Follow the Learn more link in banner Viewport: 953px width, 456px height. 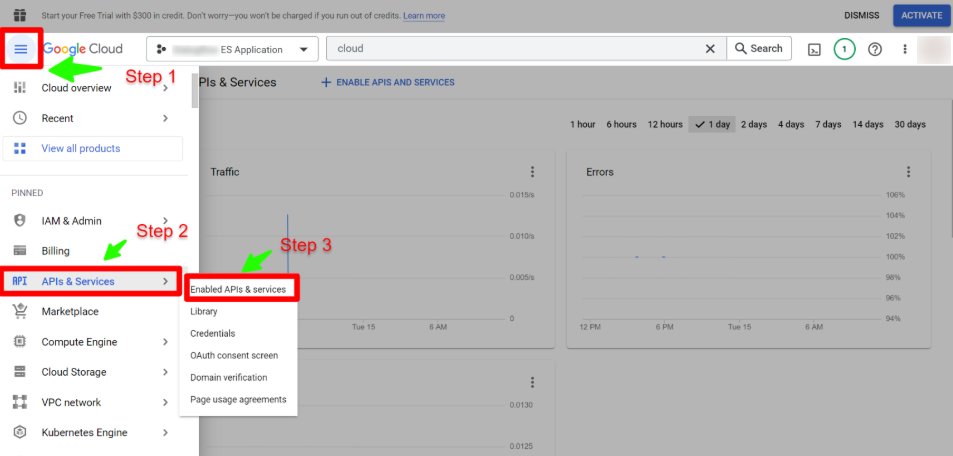point(424,16)
